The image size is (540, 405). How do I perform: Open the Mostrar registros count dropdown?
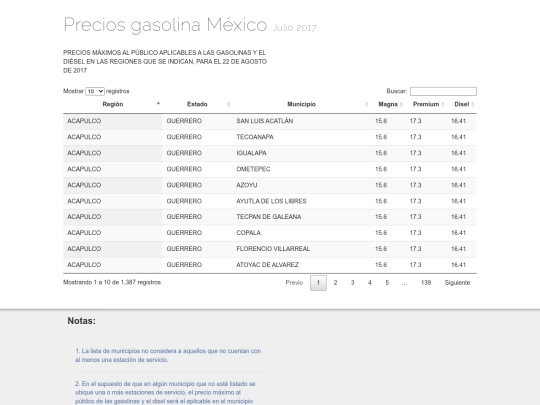click(x=95, y=91)
